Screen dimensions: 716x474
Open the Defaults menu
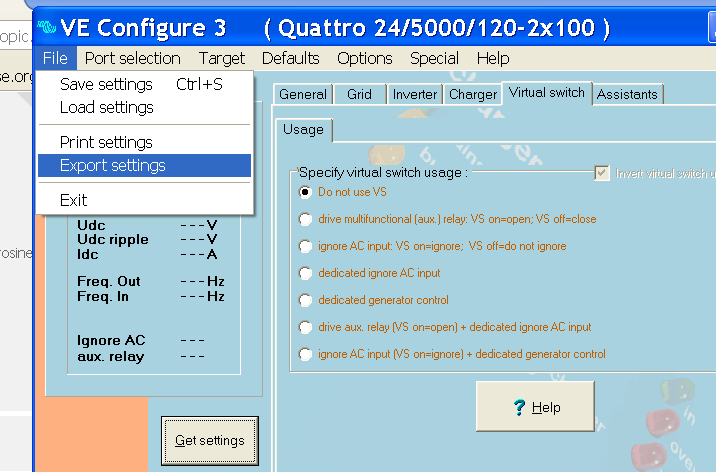point(290,58)
